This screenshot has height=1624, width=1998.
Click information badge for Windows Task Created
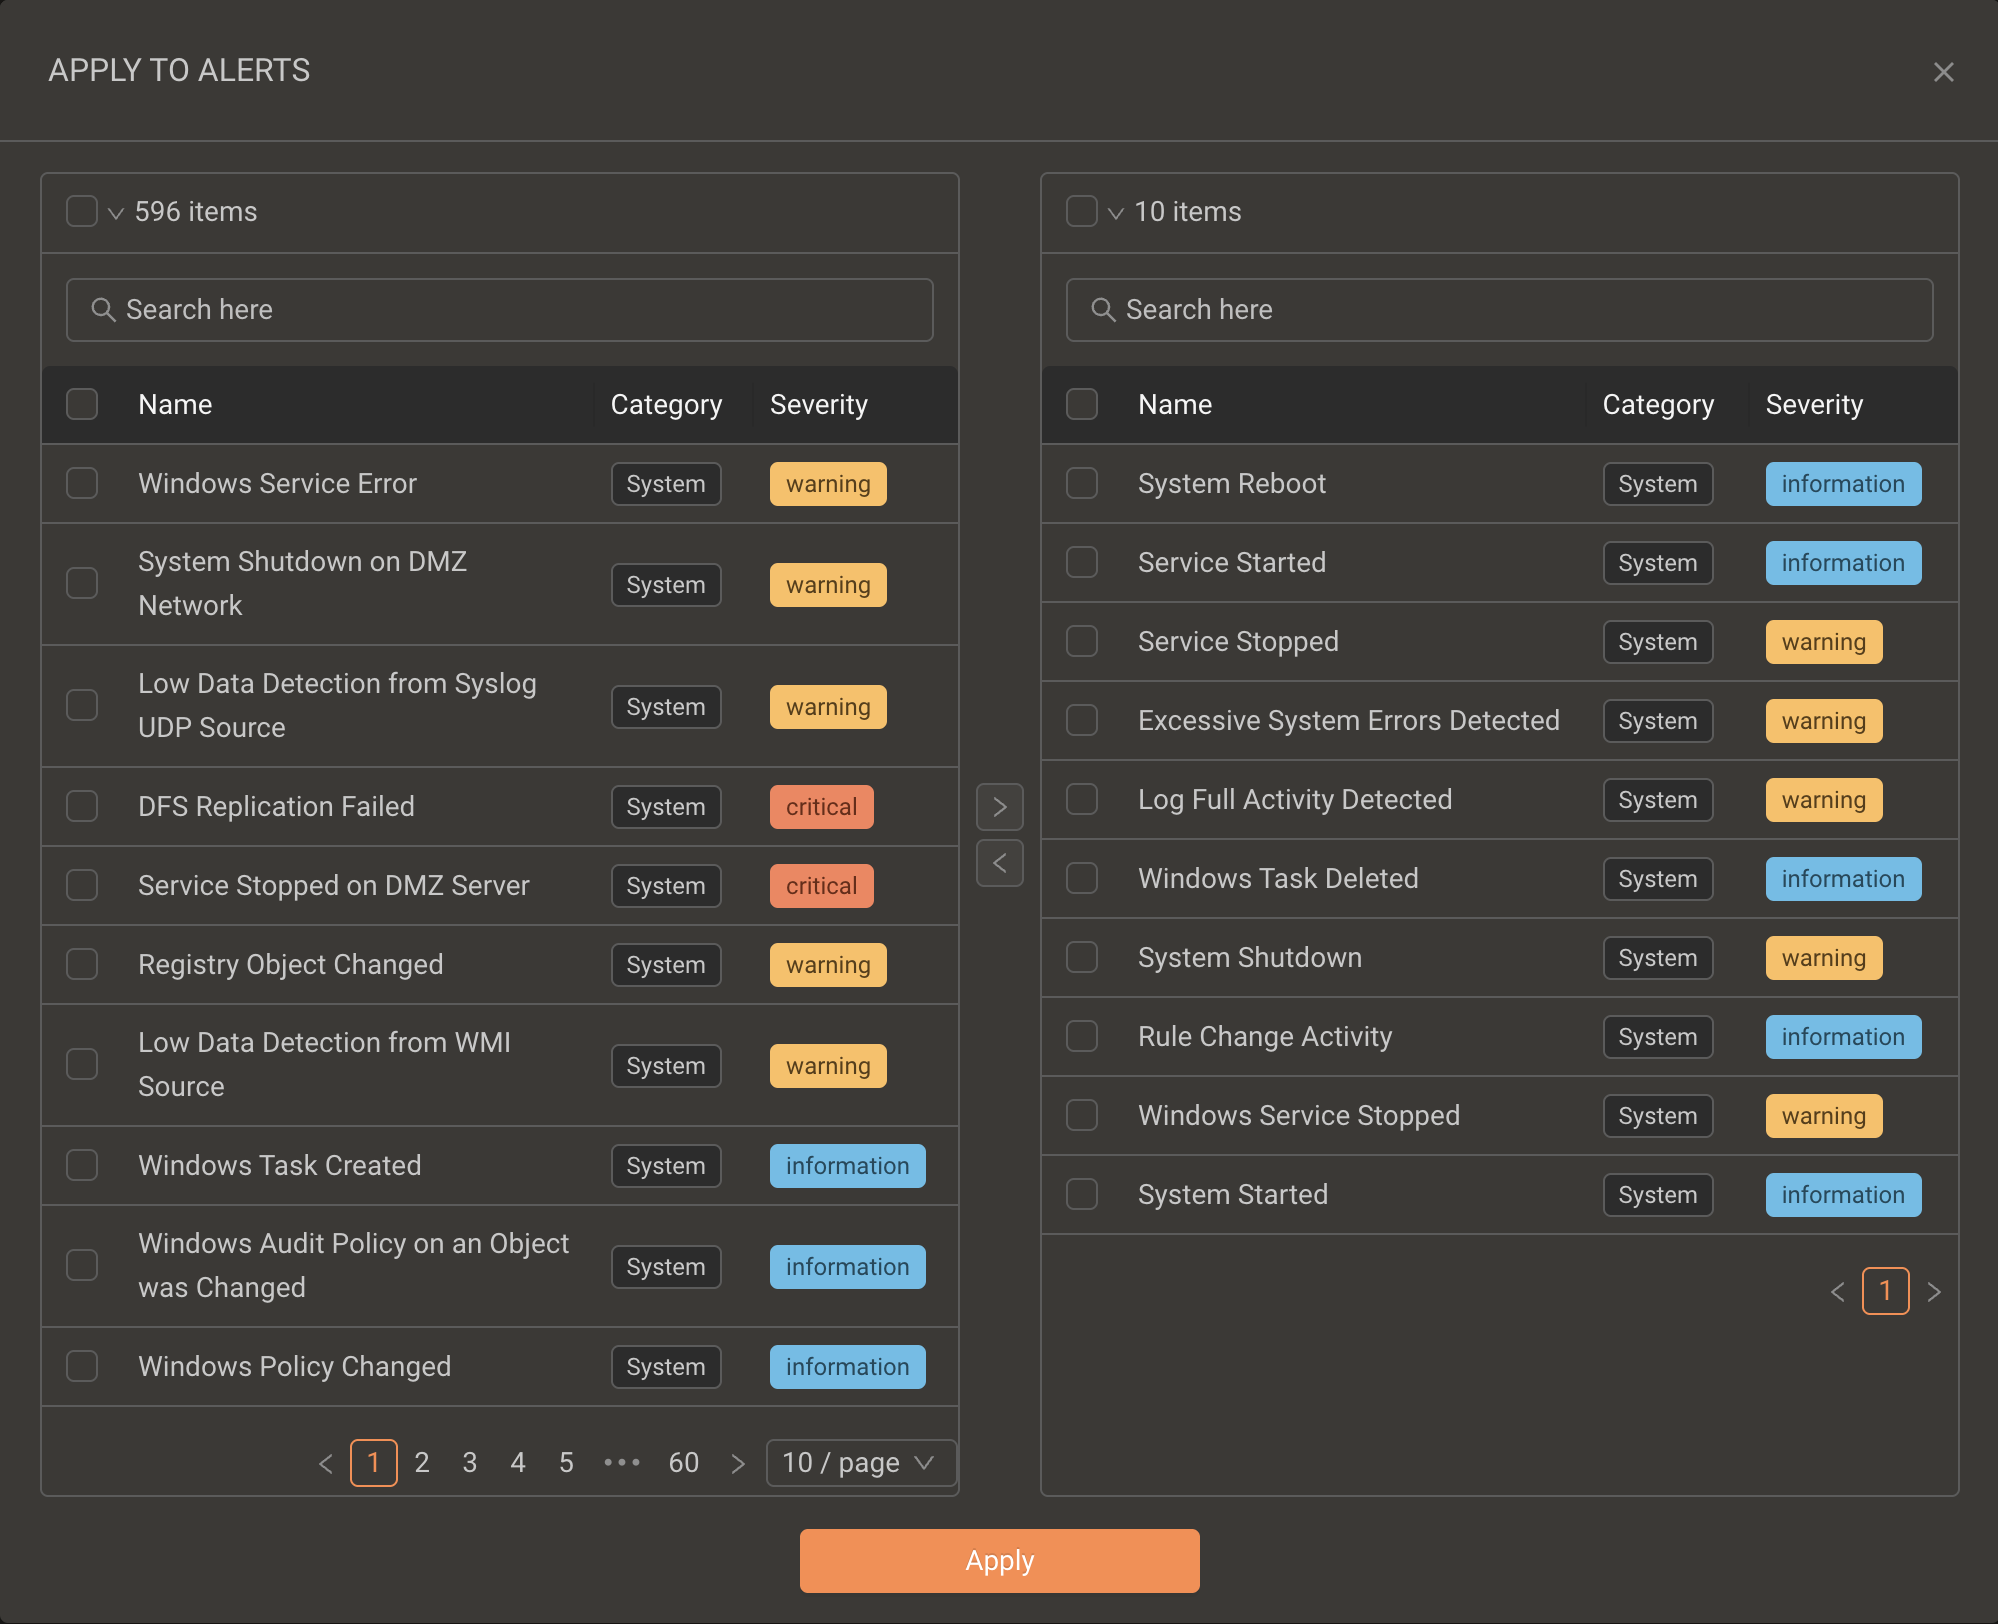tap(848, 1166)
